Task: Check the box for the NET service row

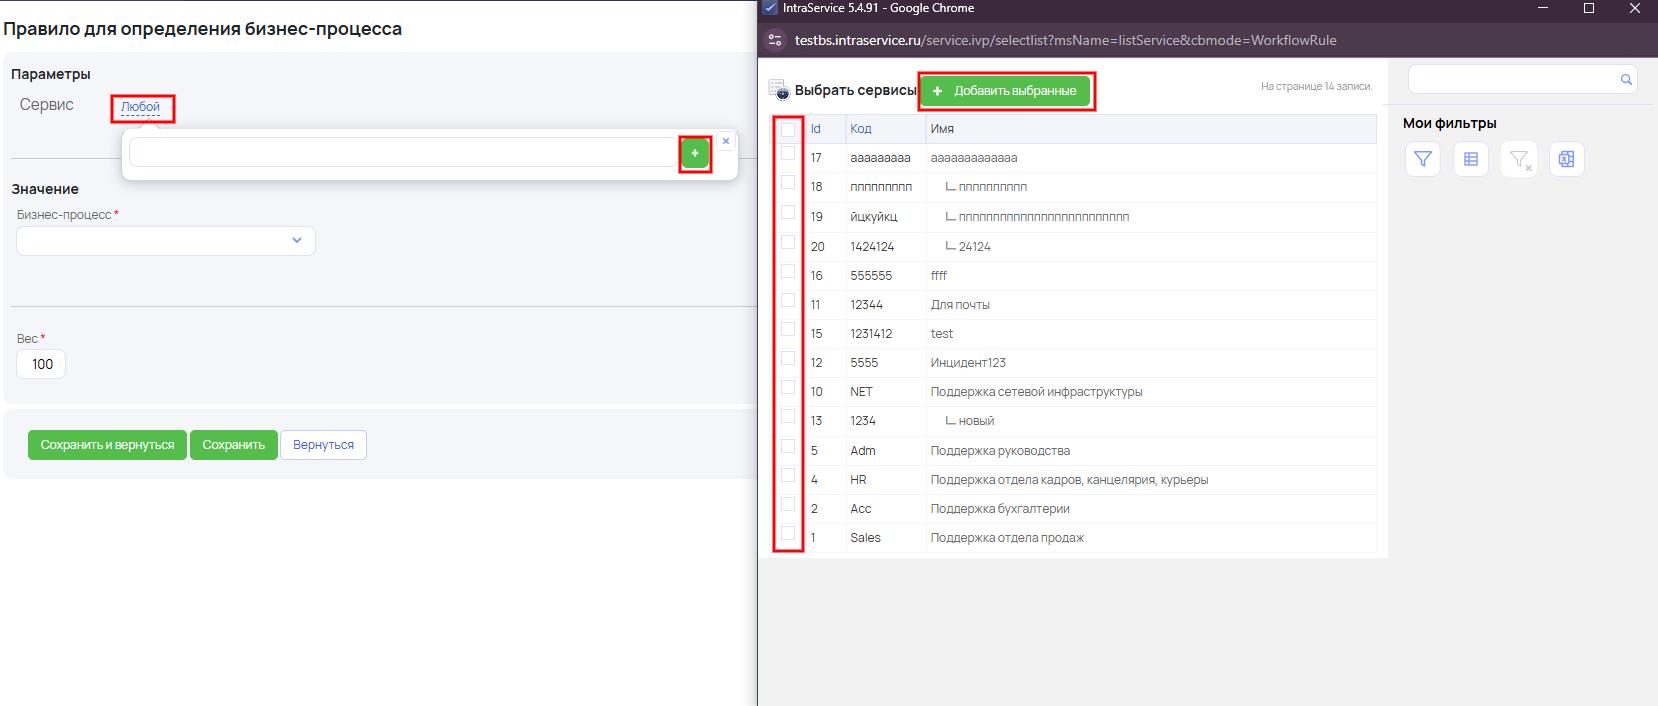Action: tap(788, 388)
